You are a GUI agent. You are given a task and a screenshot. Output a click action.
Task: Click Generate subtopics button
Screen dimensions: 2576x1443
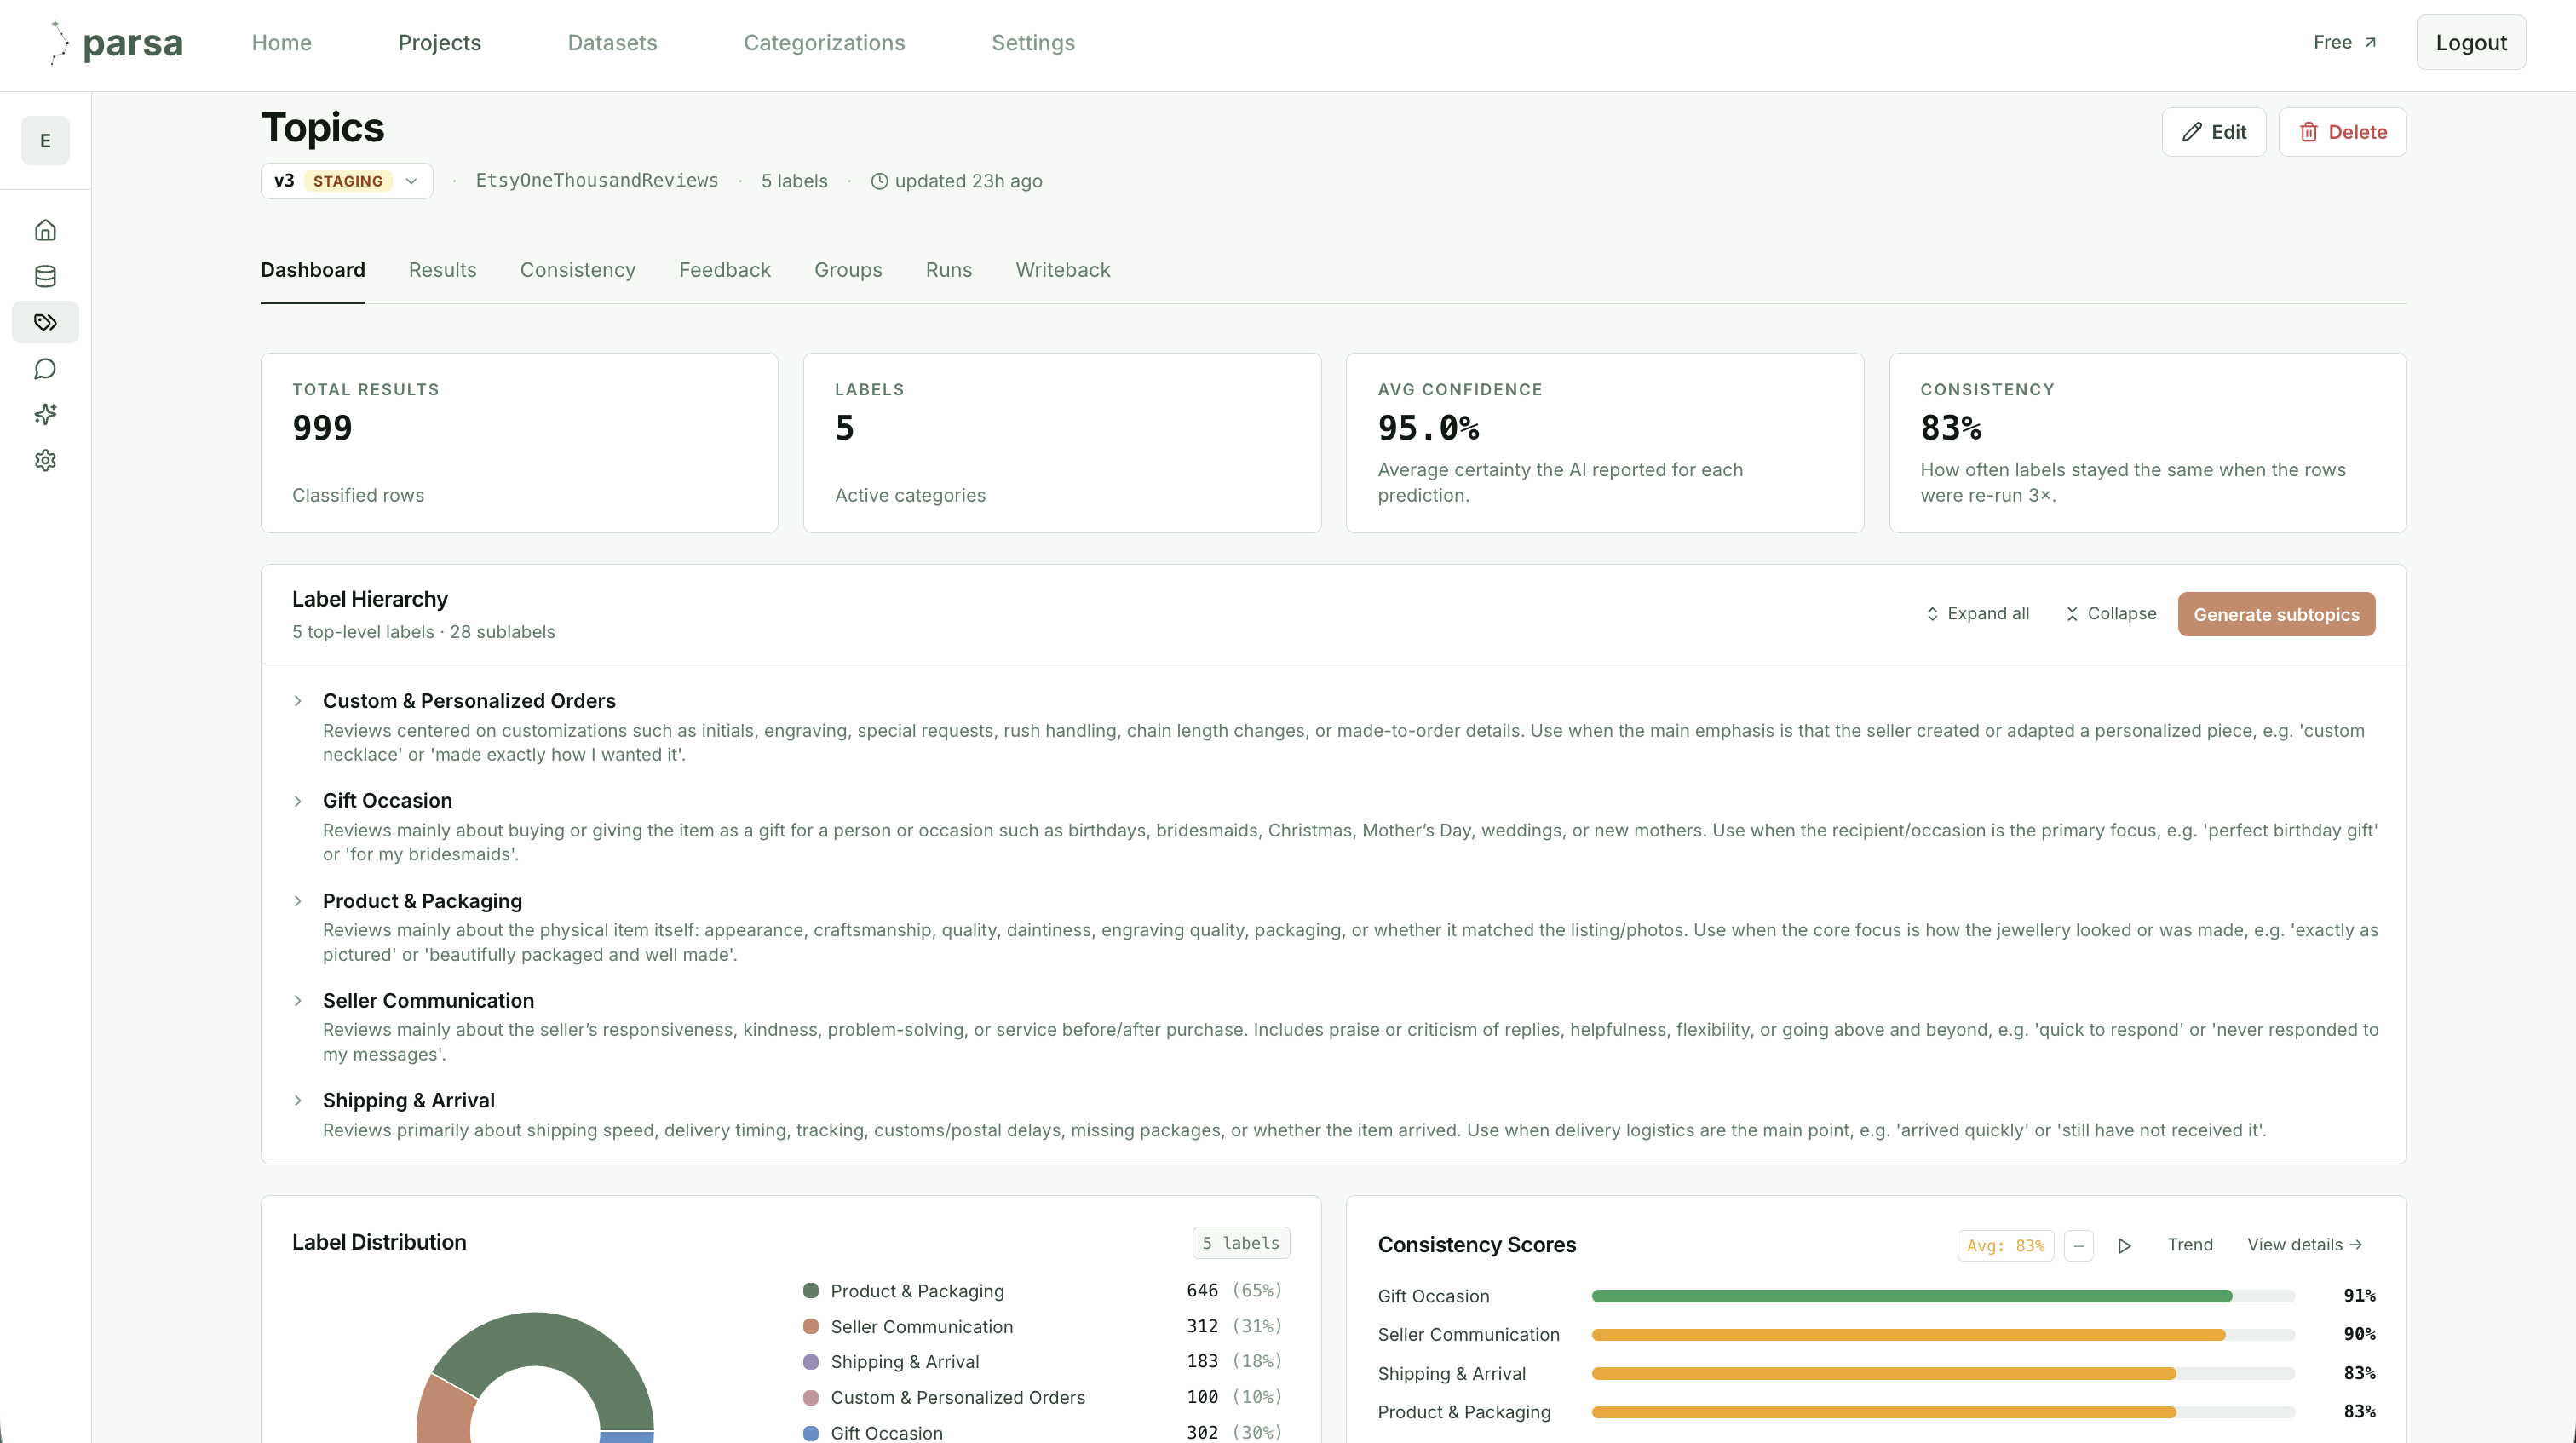click(x=2276, y=614)
